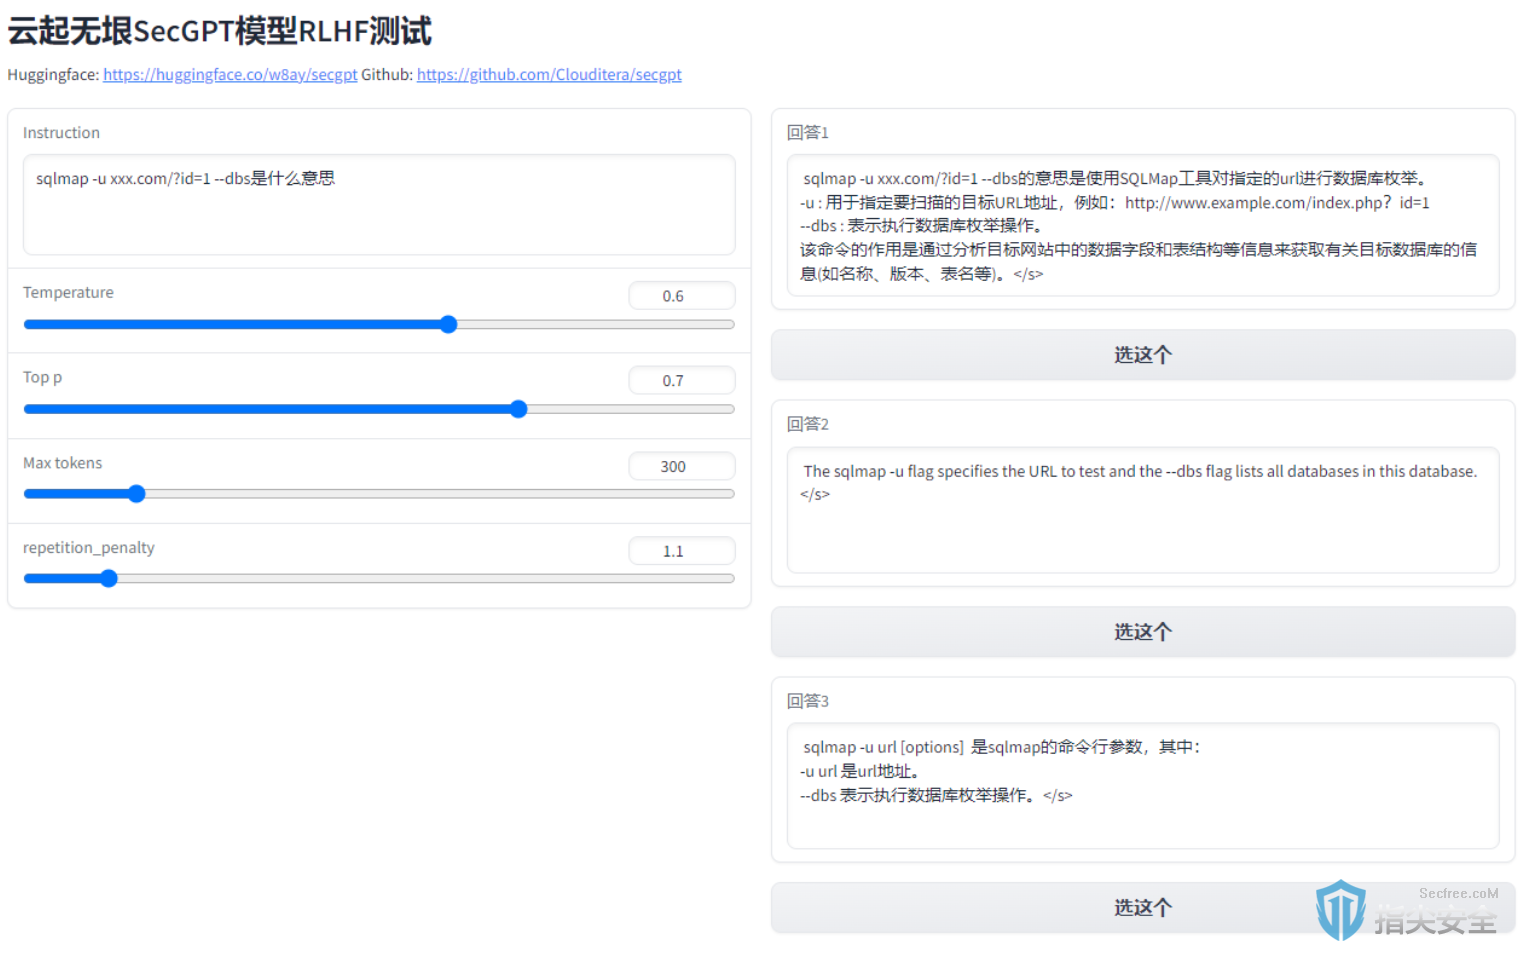Click the Top p label
The width and height of the screenshot is (1526, 954).
tap(42, 377)
